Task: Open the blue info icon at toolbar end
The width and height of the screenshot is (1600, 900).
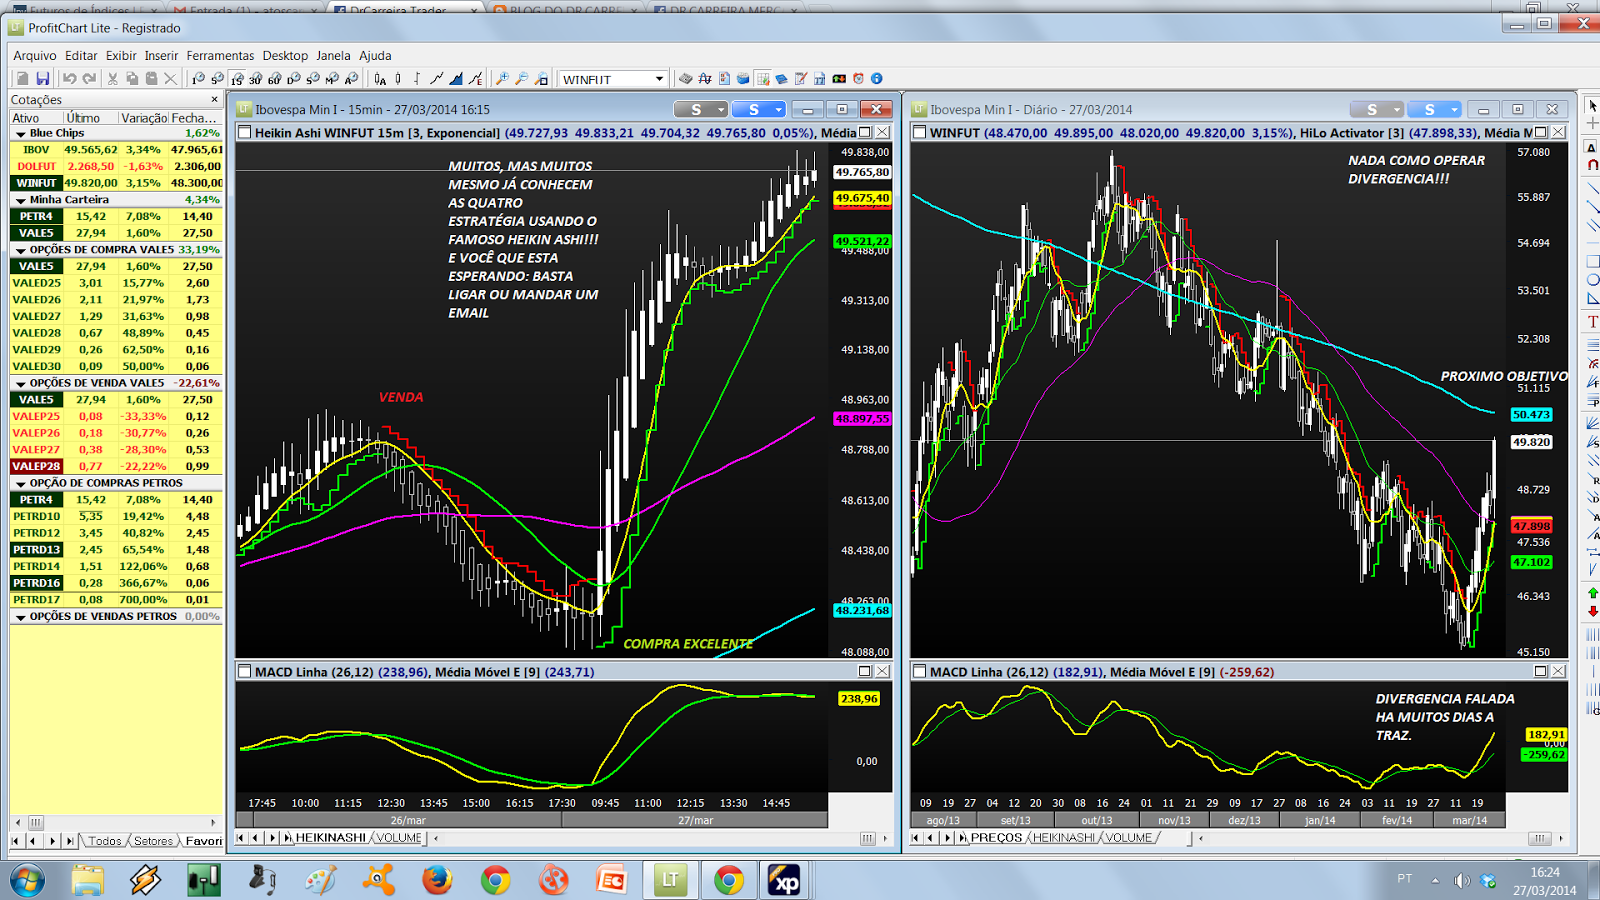Action: (x=877, y=78)
